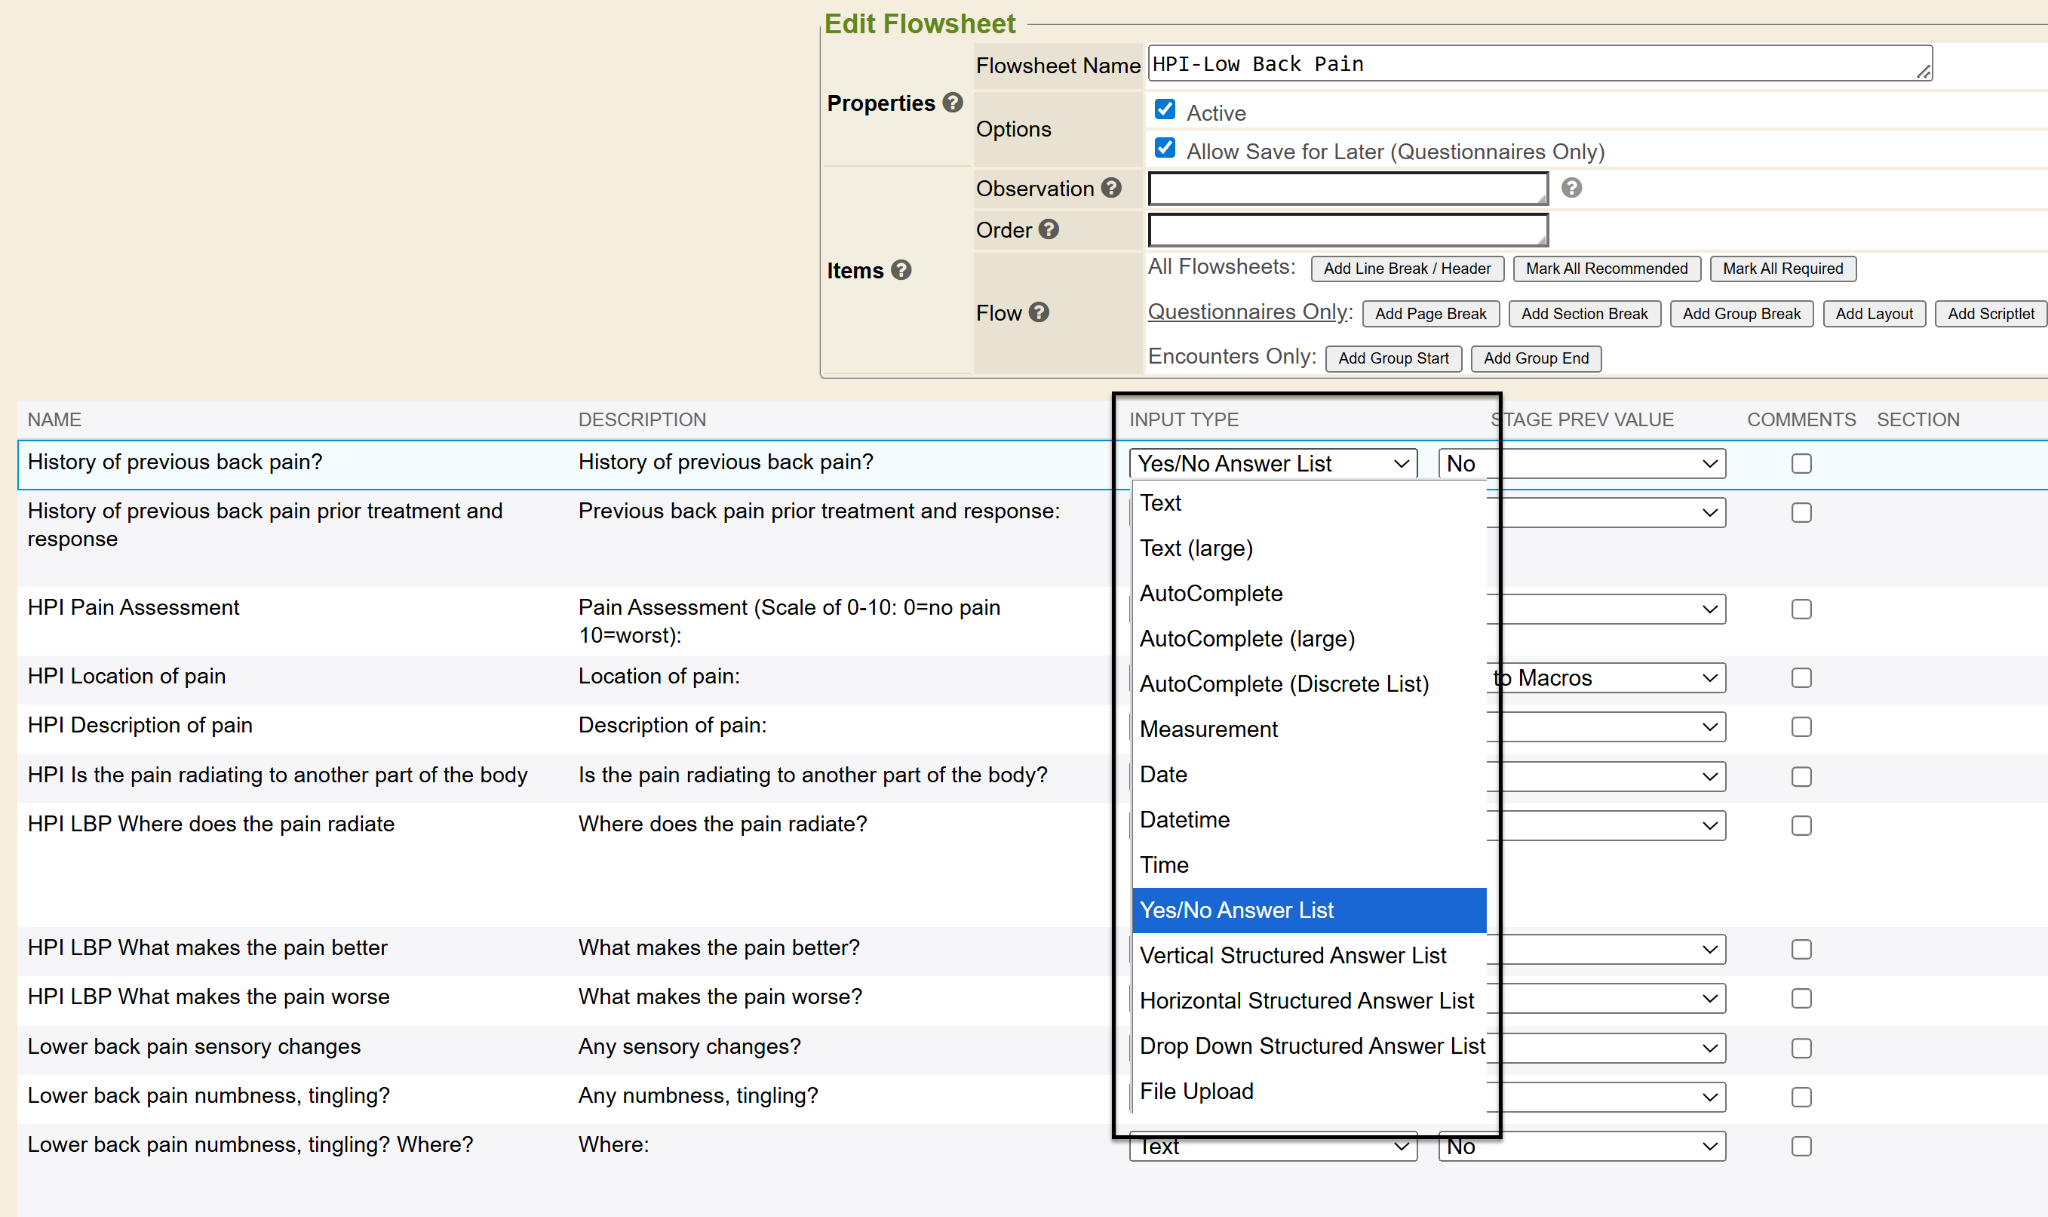Click the help icon beside Order label
Screen dimensions: 2048x1217
(1048, 230)
